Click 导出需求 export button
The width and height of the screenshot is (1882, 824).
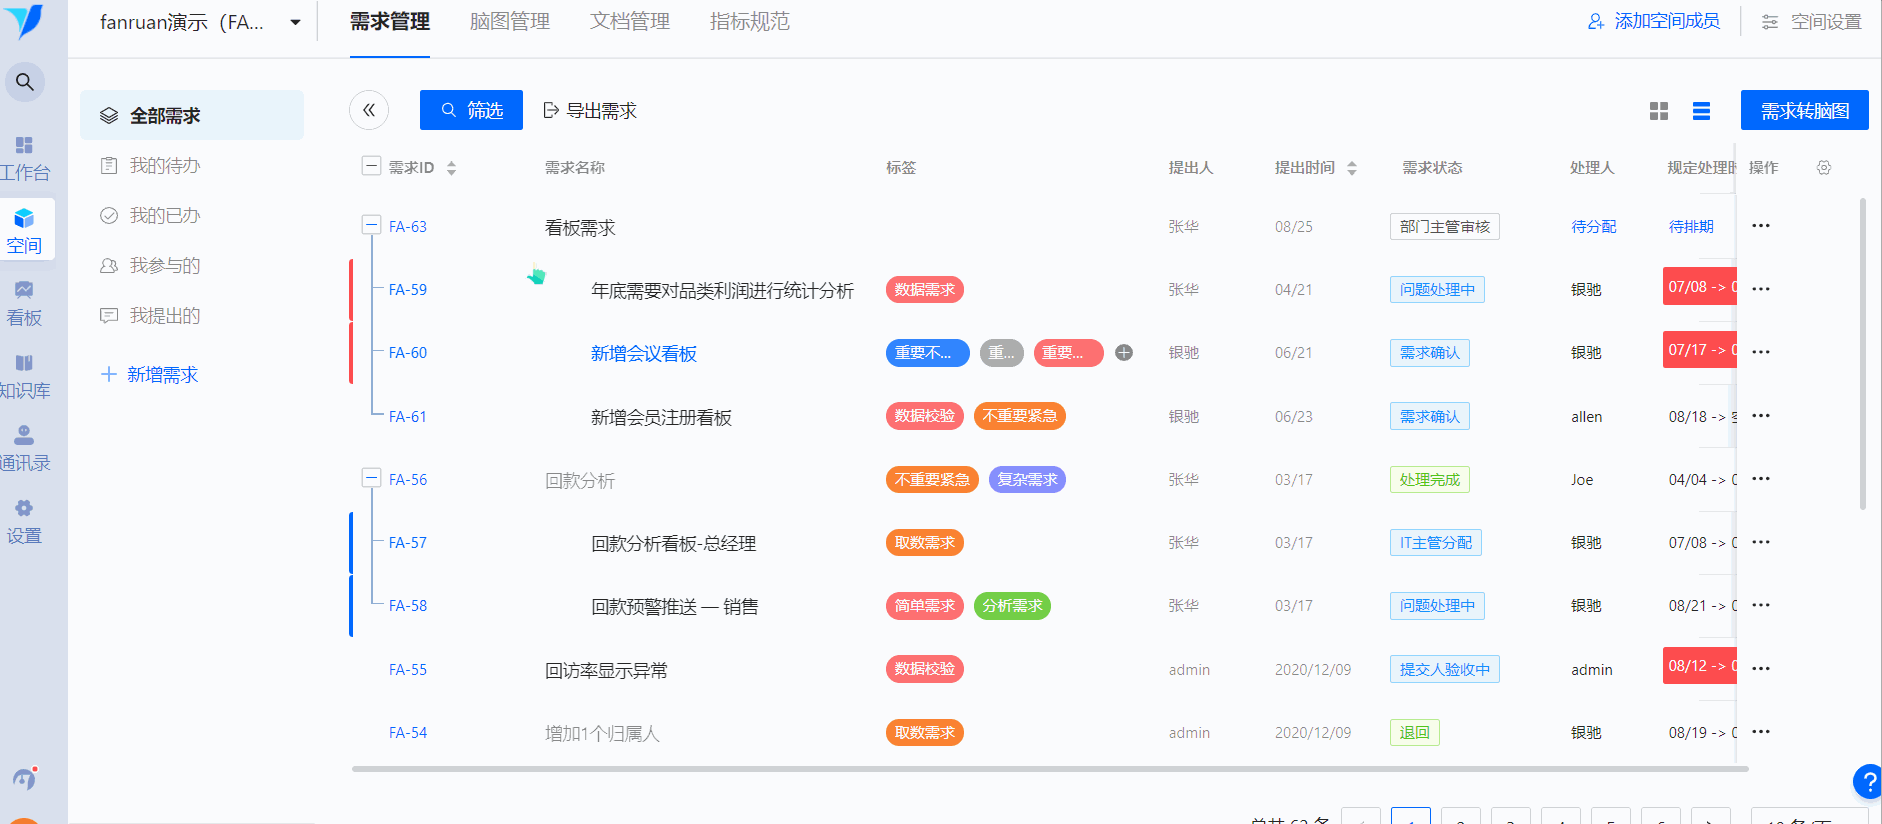pyautogui.click(x=590, y=111)
